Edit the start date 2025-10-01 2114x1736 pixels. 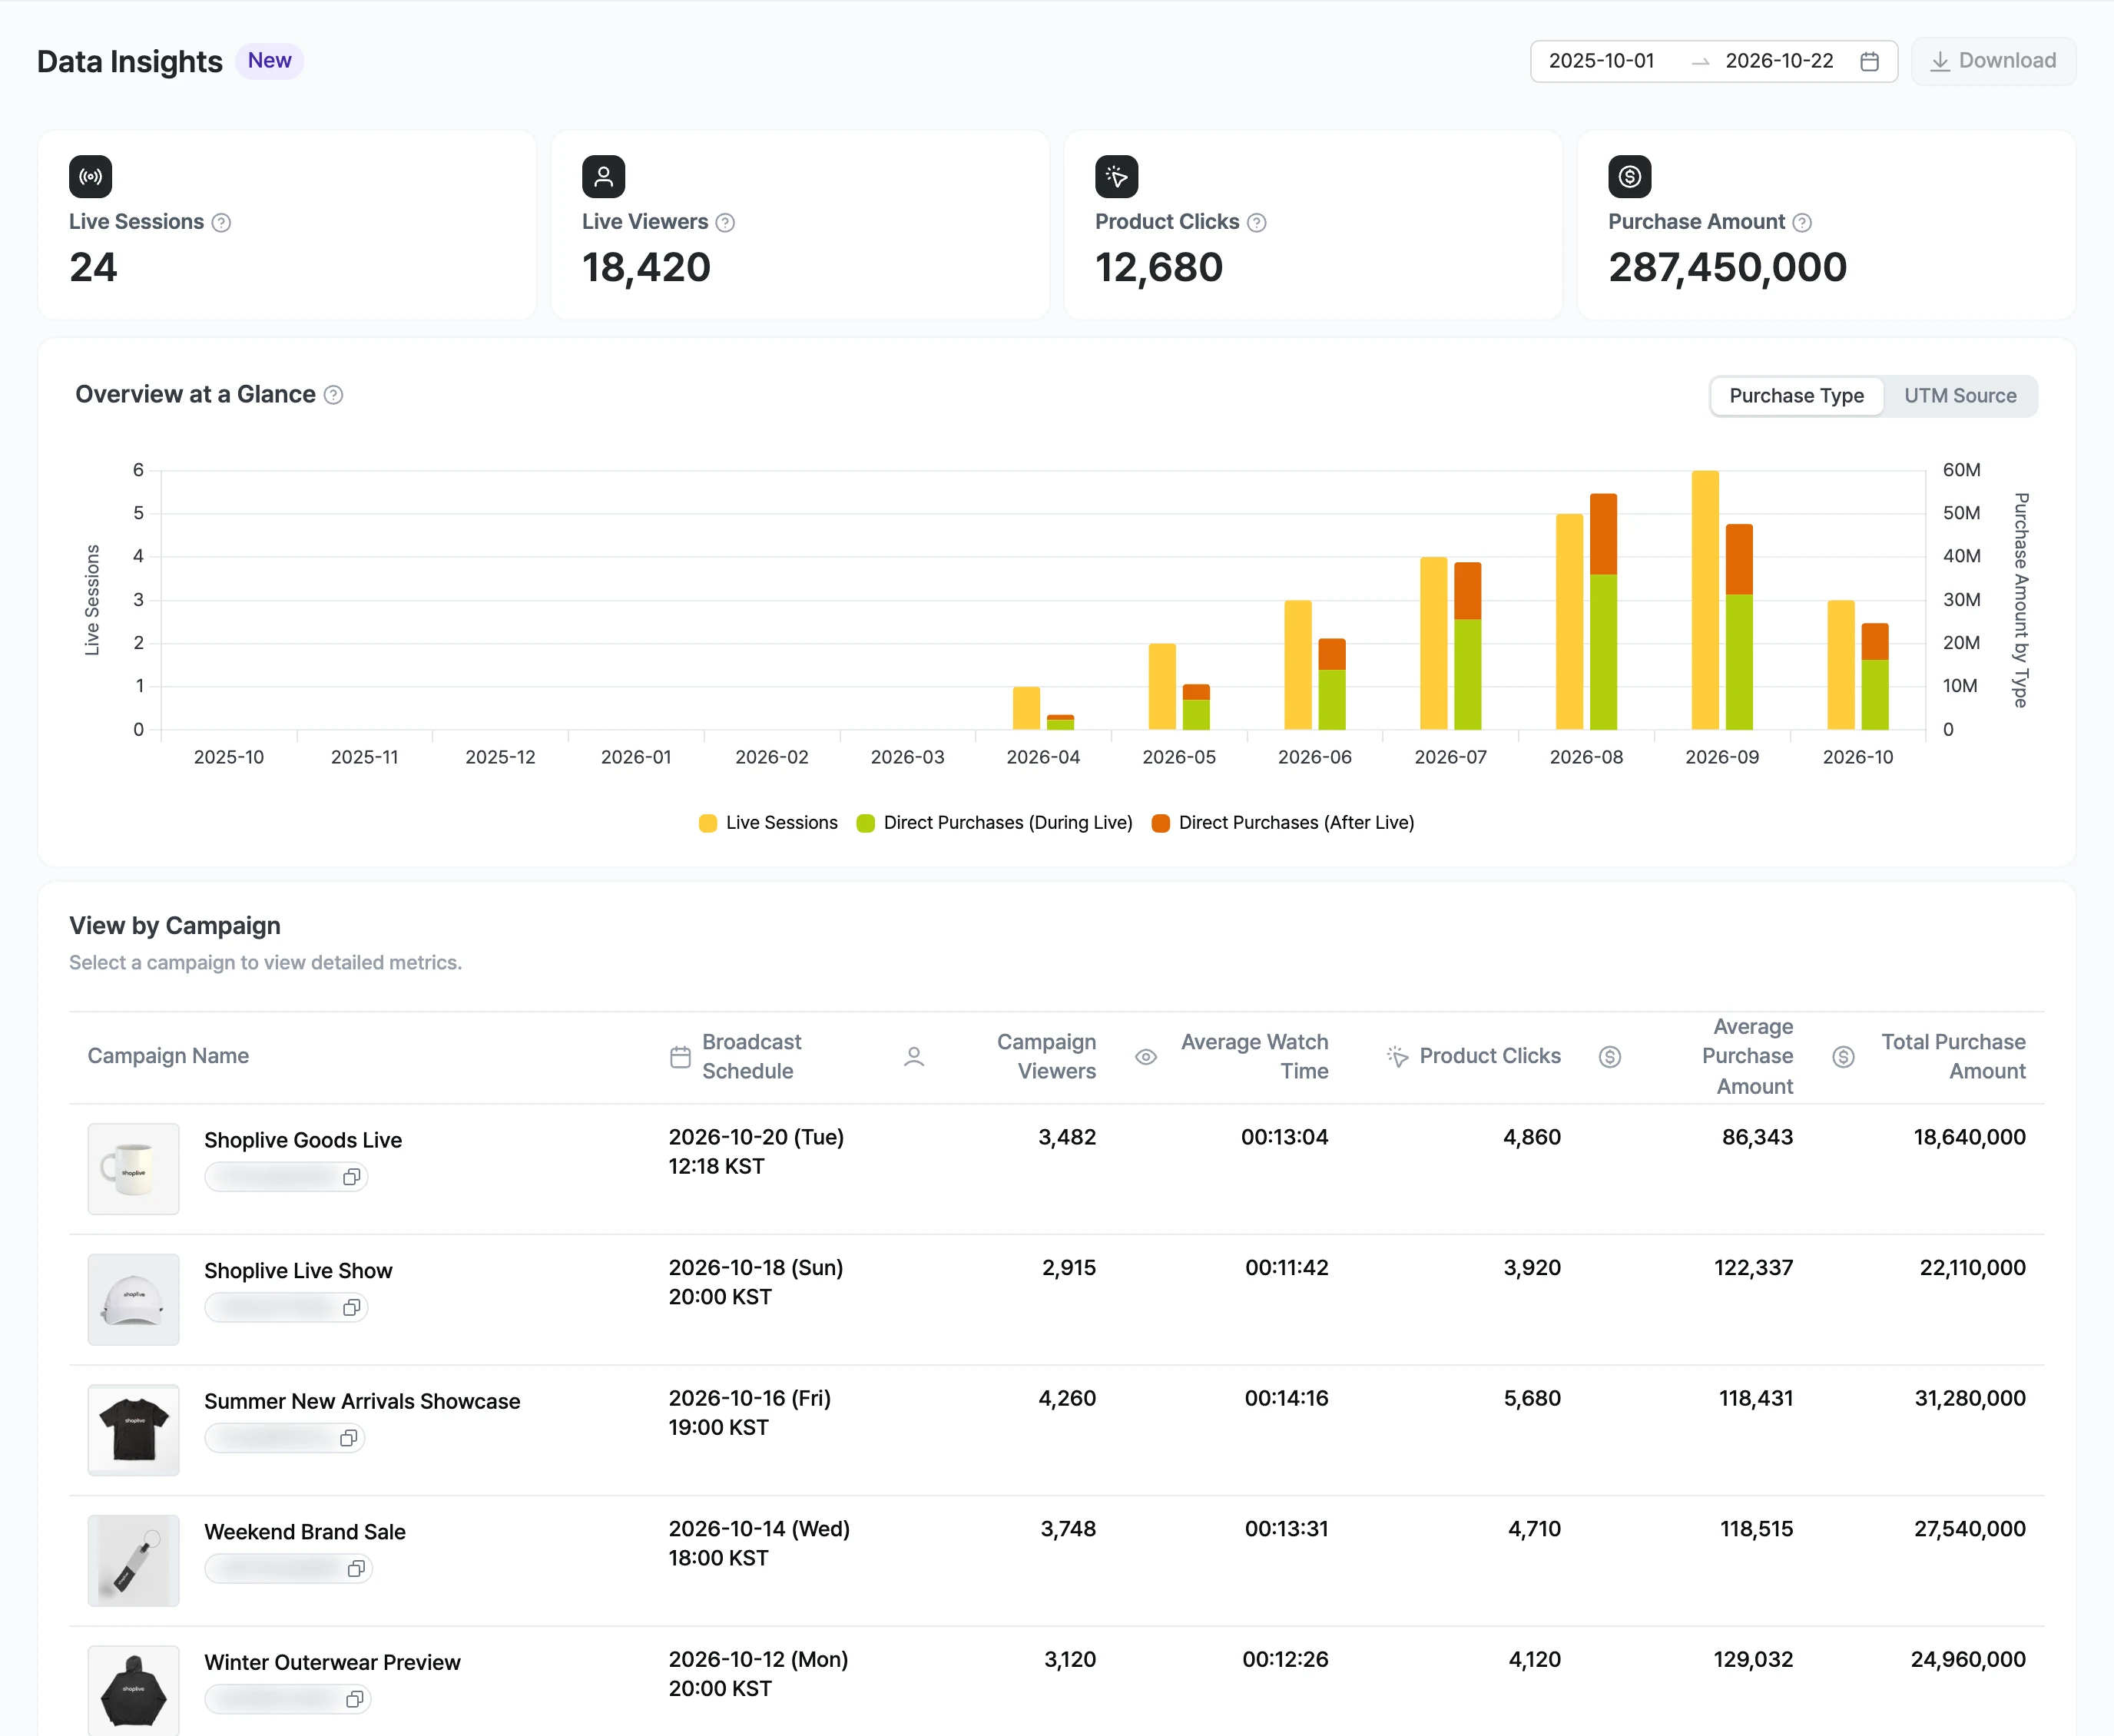coord(1601,61)
